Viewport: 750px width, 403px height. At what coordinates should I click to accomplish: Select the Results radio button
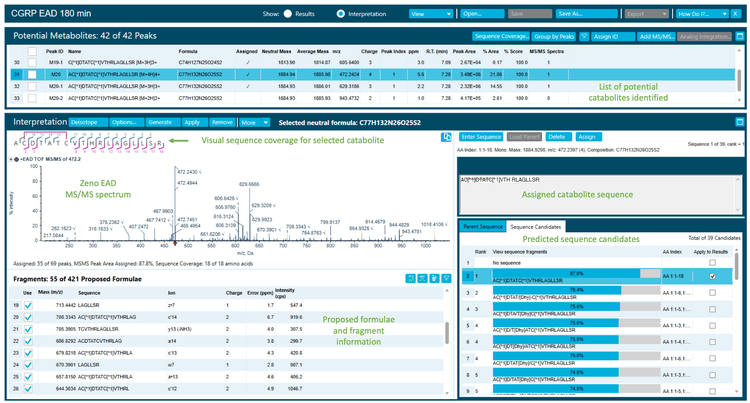click(289, 14)
